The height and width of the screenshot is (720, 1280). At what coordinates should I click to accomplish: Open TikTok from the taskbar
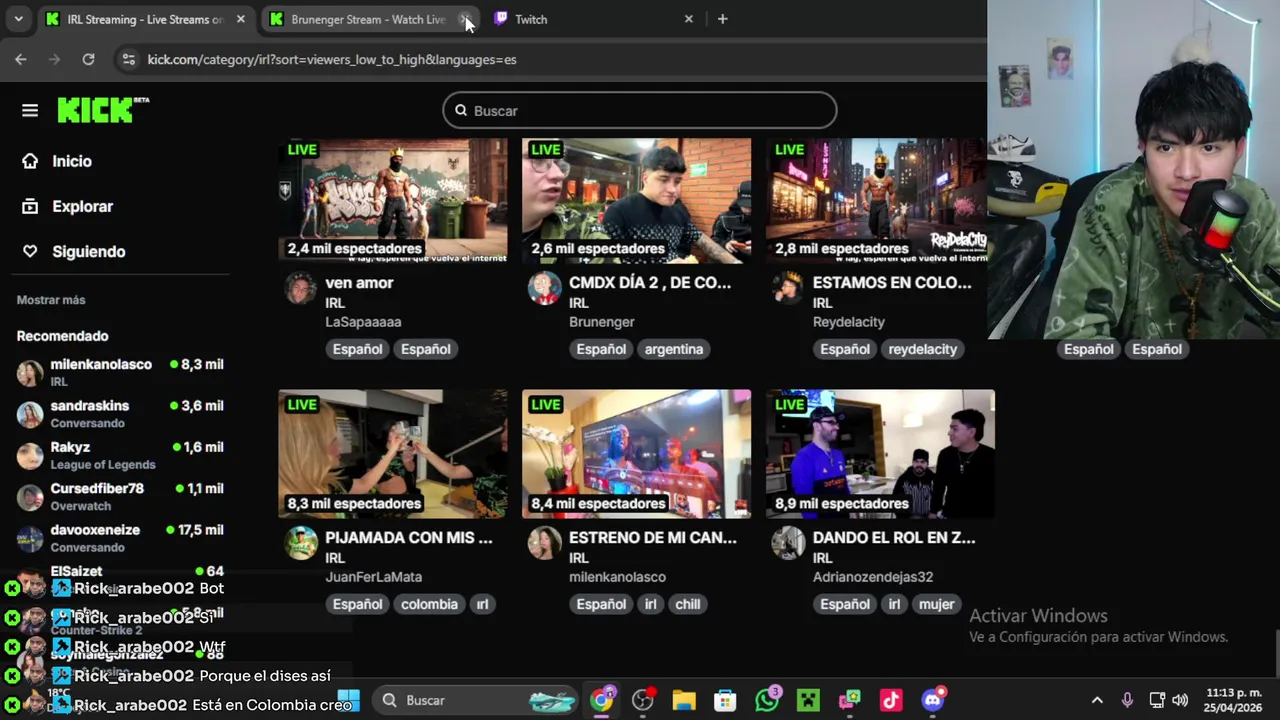[891, 700]
